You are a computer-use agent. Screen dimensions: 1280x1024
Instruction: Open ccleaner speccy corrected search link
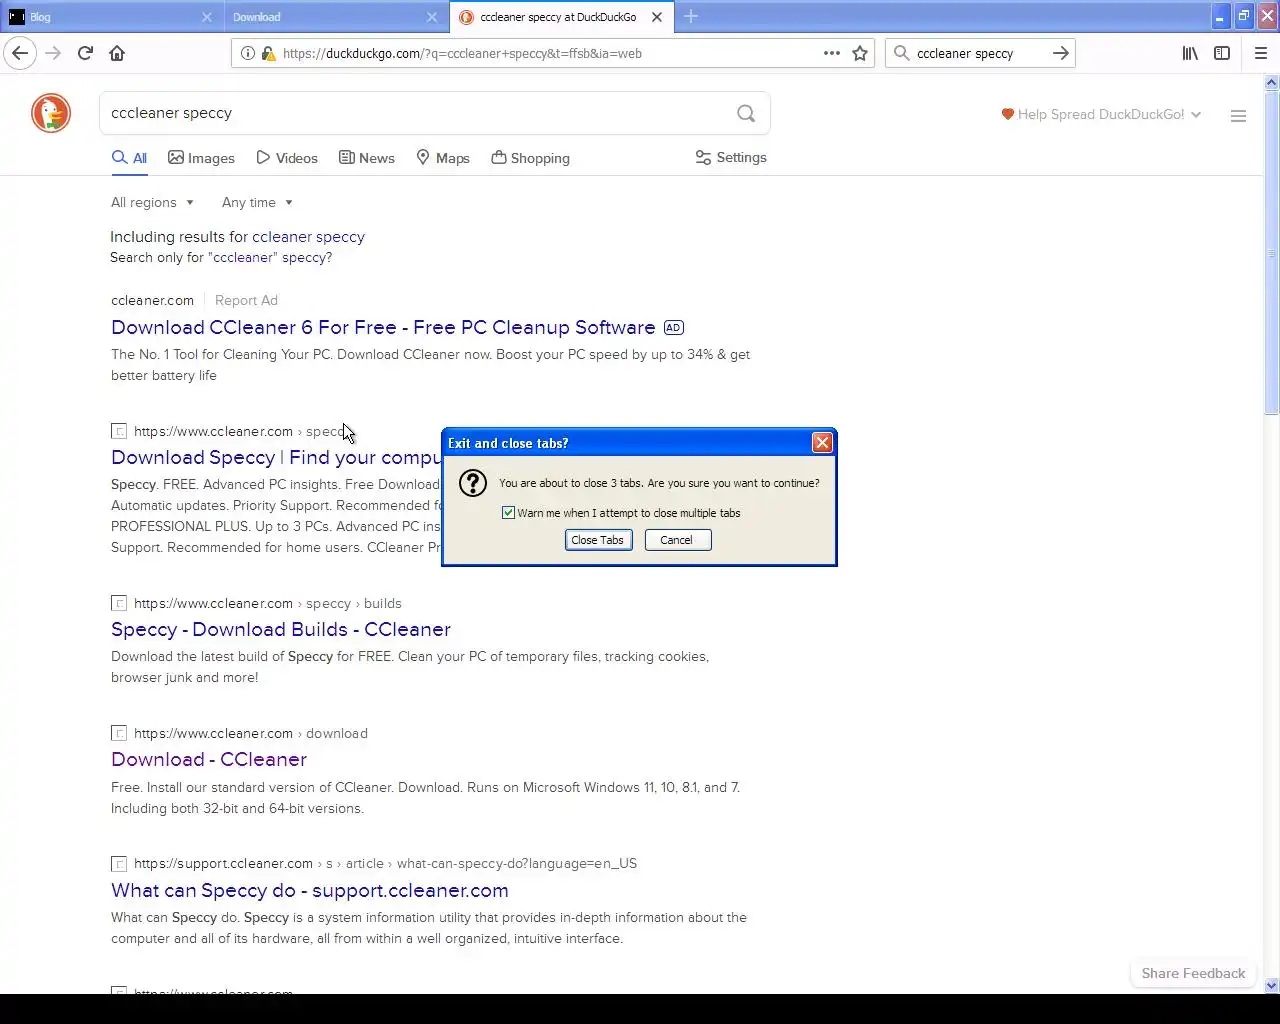pos(308,237)
